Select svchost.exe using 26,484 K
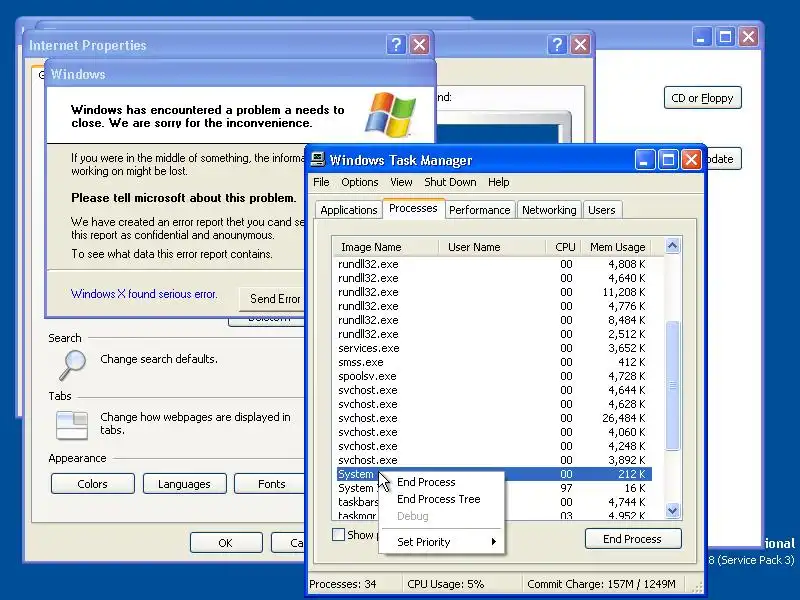Image resolution: width=800 pixels, height=600 pixels. pos(493,418)
